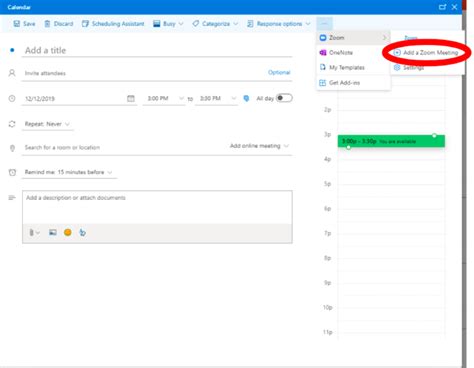Pop out the calendar window

442,7
